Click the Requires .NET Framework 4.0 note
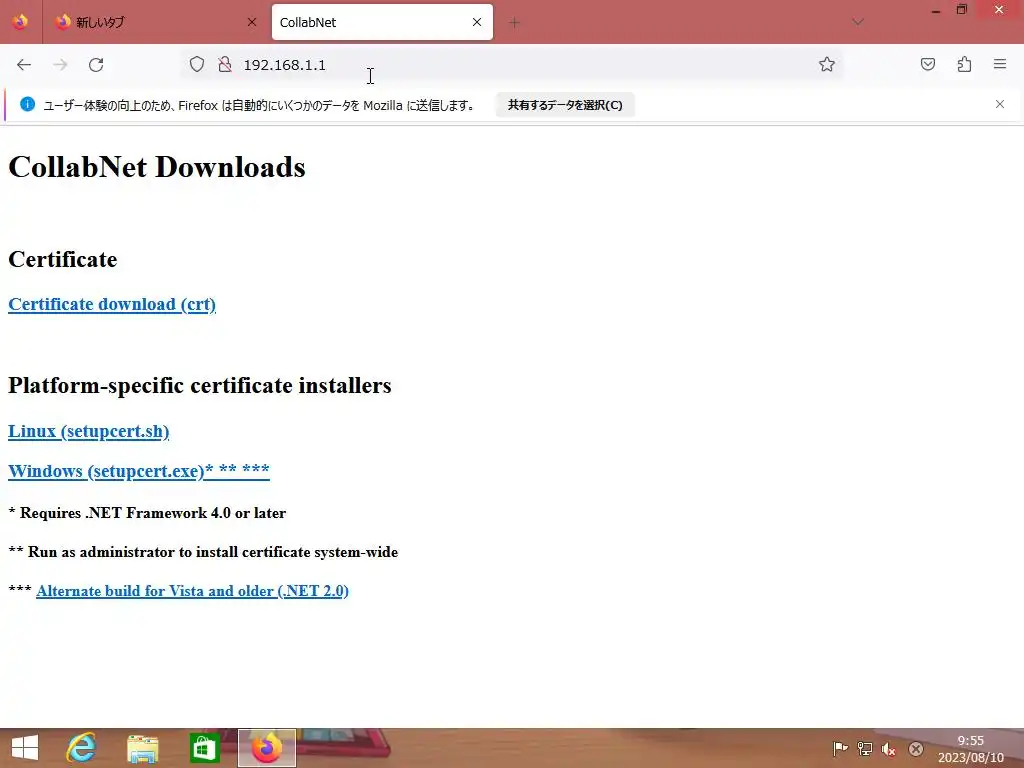The width and height of the screenshot is (1024, 768). pos(147,513)
